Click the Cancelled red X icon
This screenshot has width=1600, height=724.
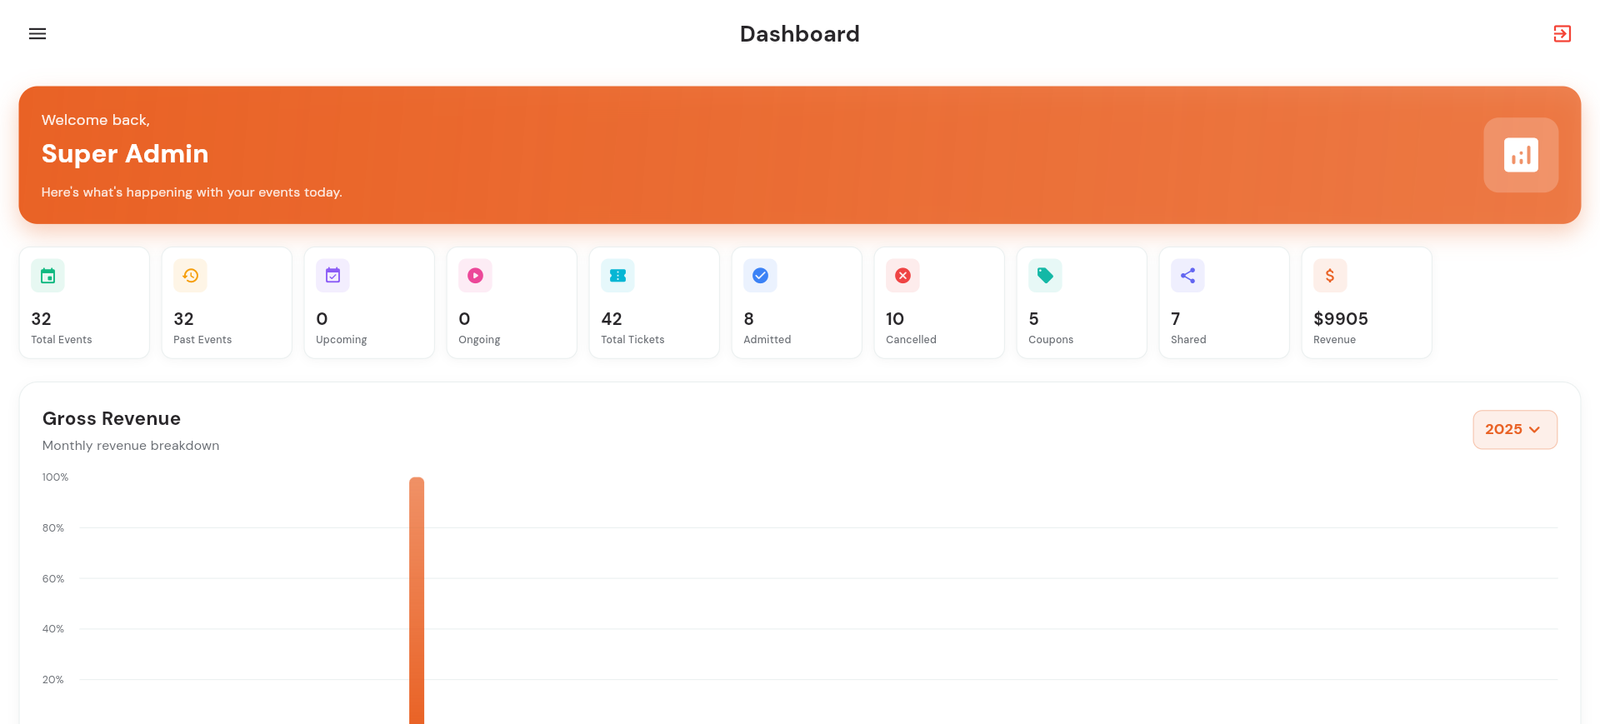tap(903, 276)
